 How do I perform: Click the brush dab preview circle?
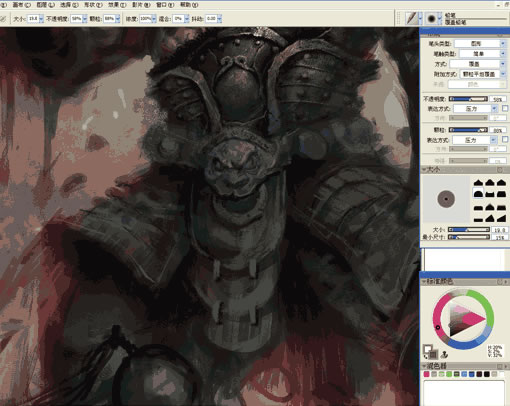pos(446,199)
